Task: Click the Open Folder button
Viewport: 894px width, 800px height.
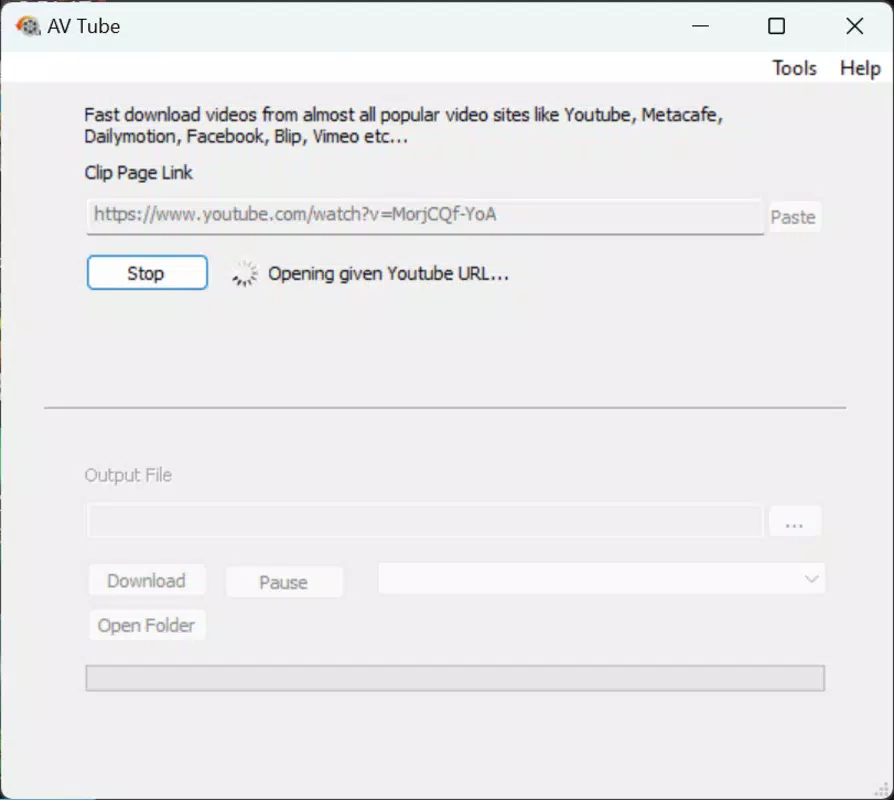Action: [x=147, y=626]
